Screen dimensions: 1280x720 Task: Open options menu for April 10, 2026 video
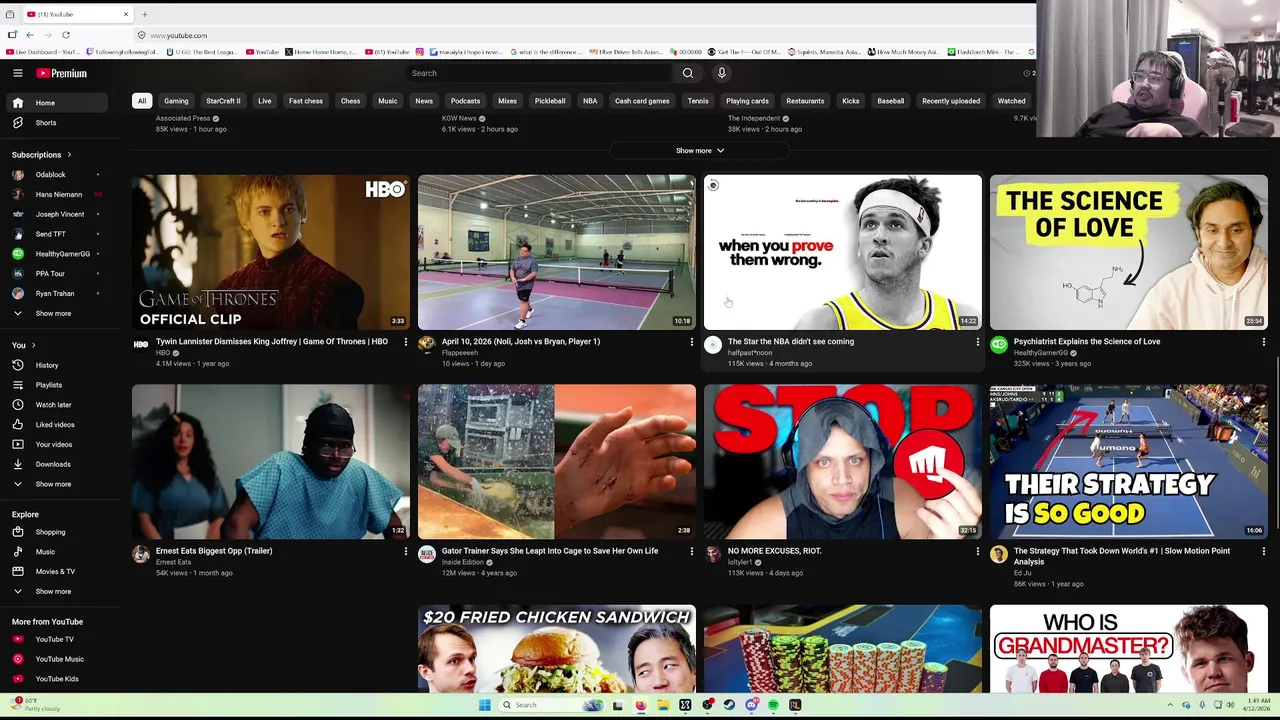tap(691, 342)
